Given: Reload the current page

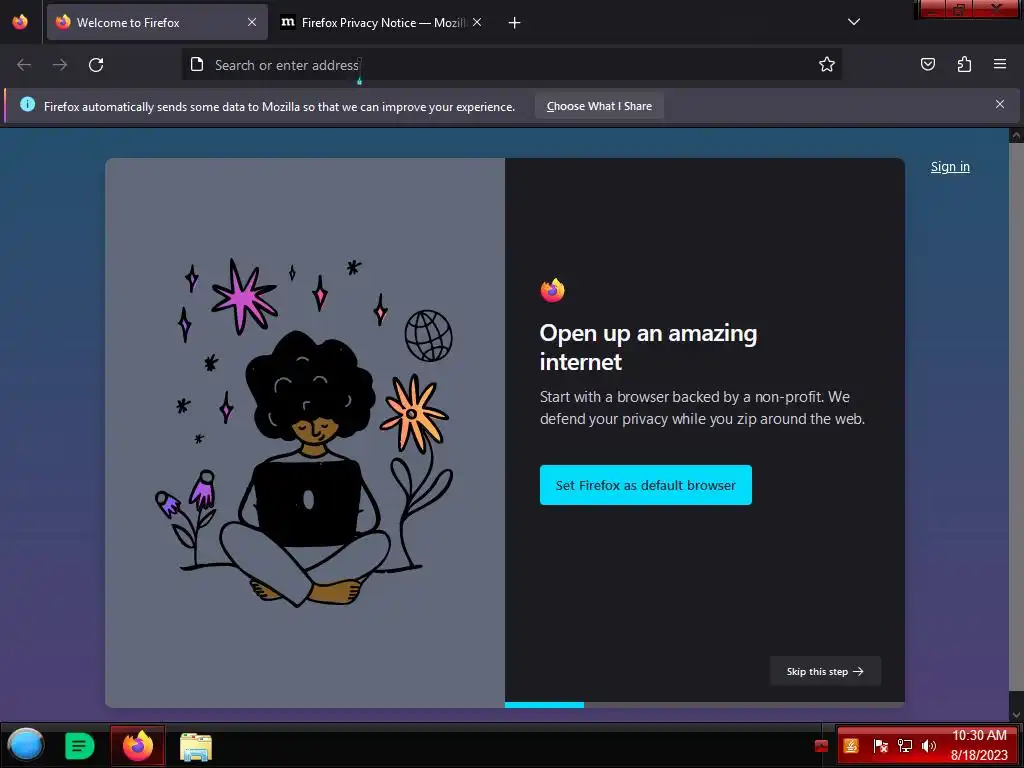Looking at the screenshot, I should [x=96, y=65].
